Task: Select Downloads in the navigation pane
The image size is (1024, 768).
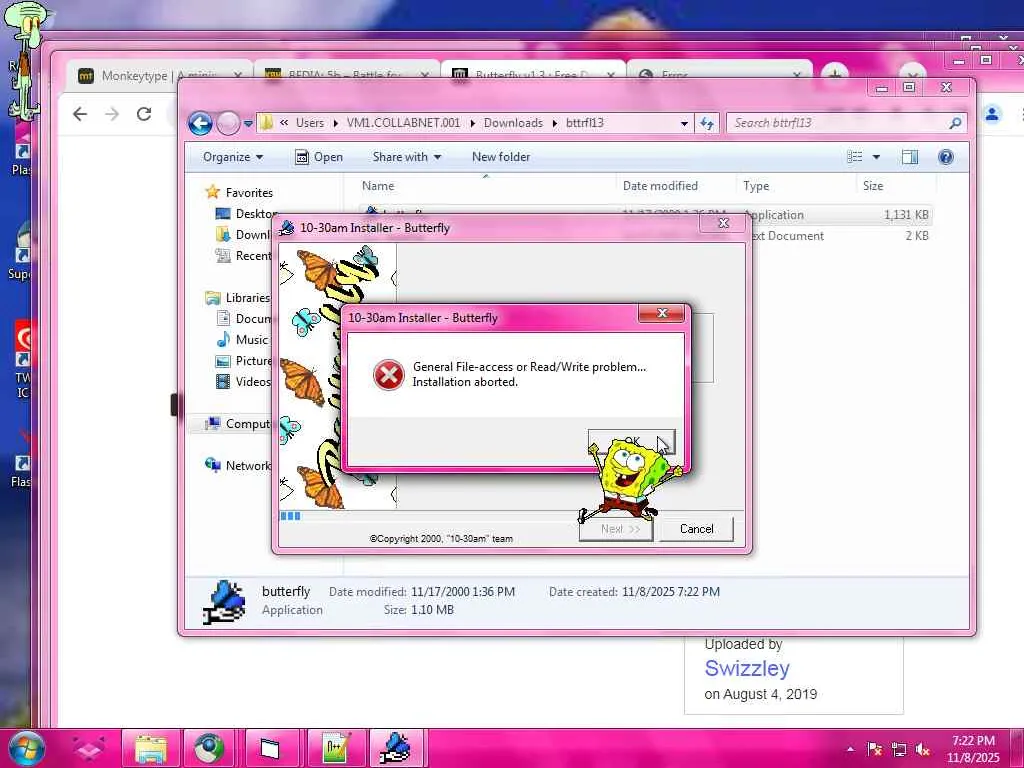Action: coord(243,234)
